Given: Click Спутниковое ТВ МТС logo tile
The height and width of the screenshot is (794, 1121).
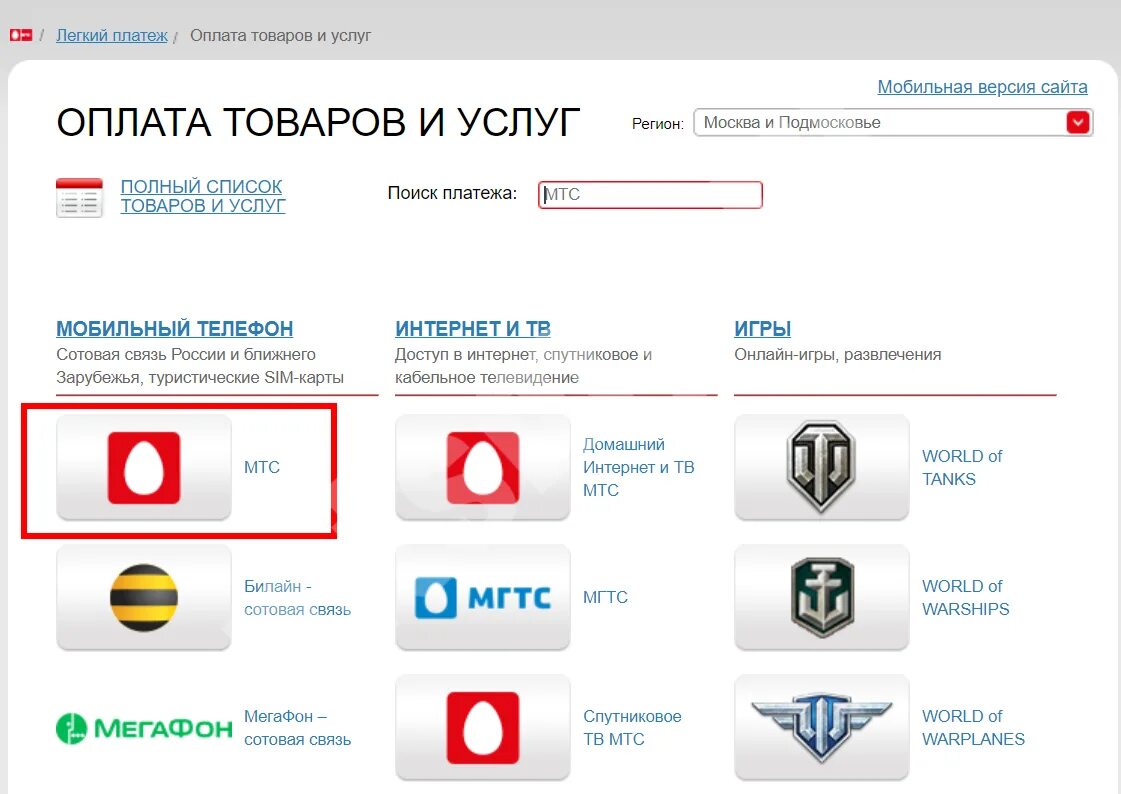Looking at the screenshot, I should coord(483,728).
